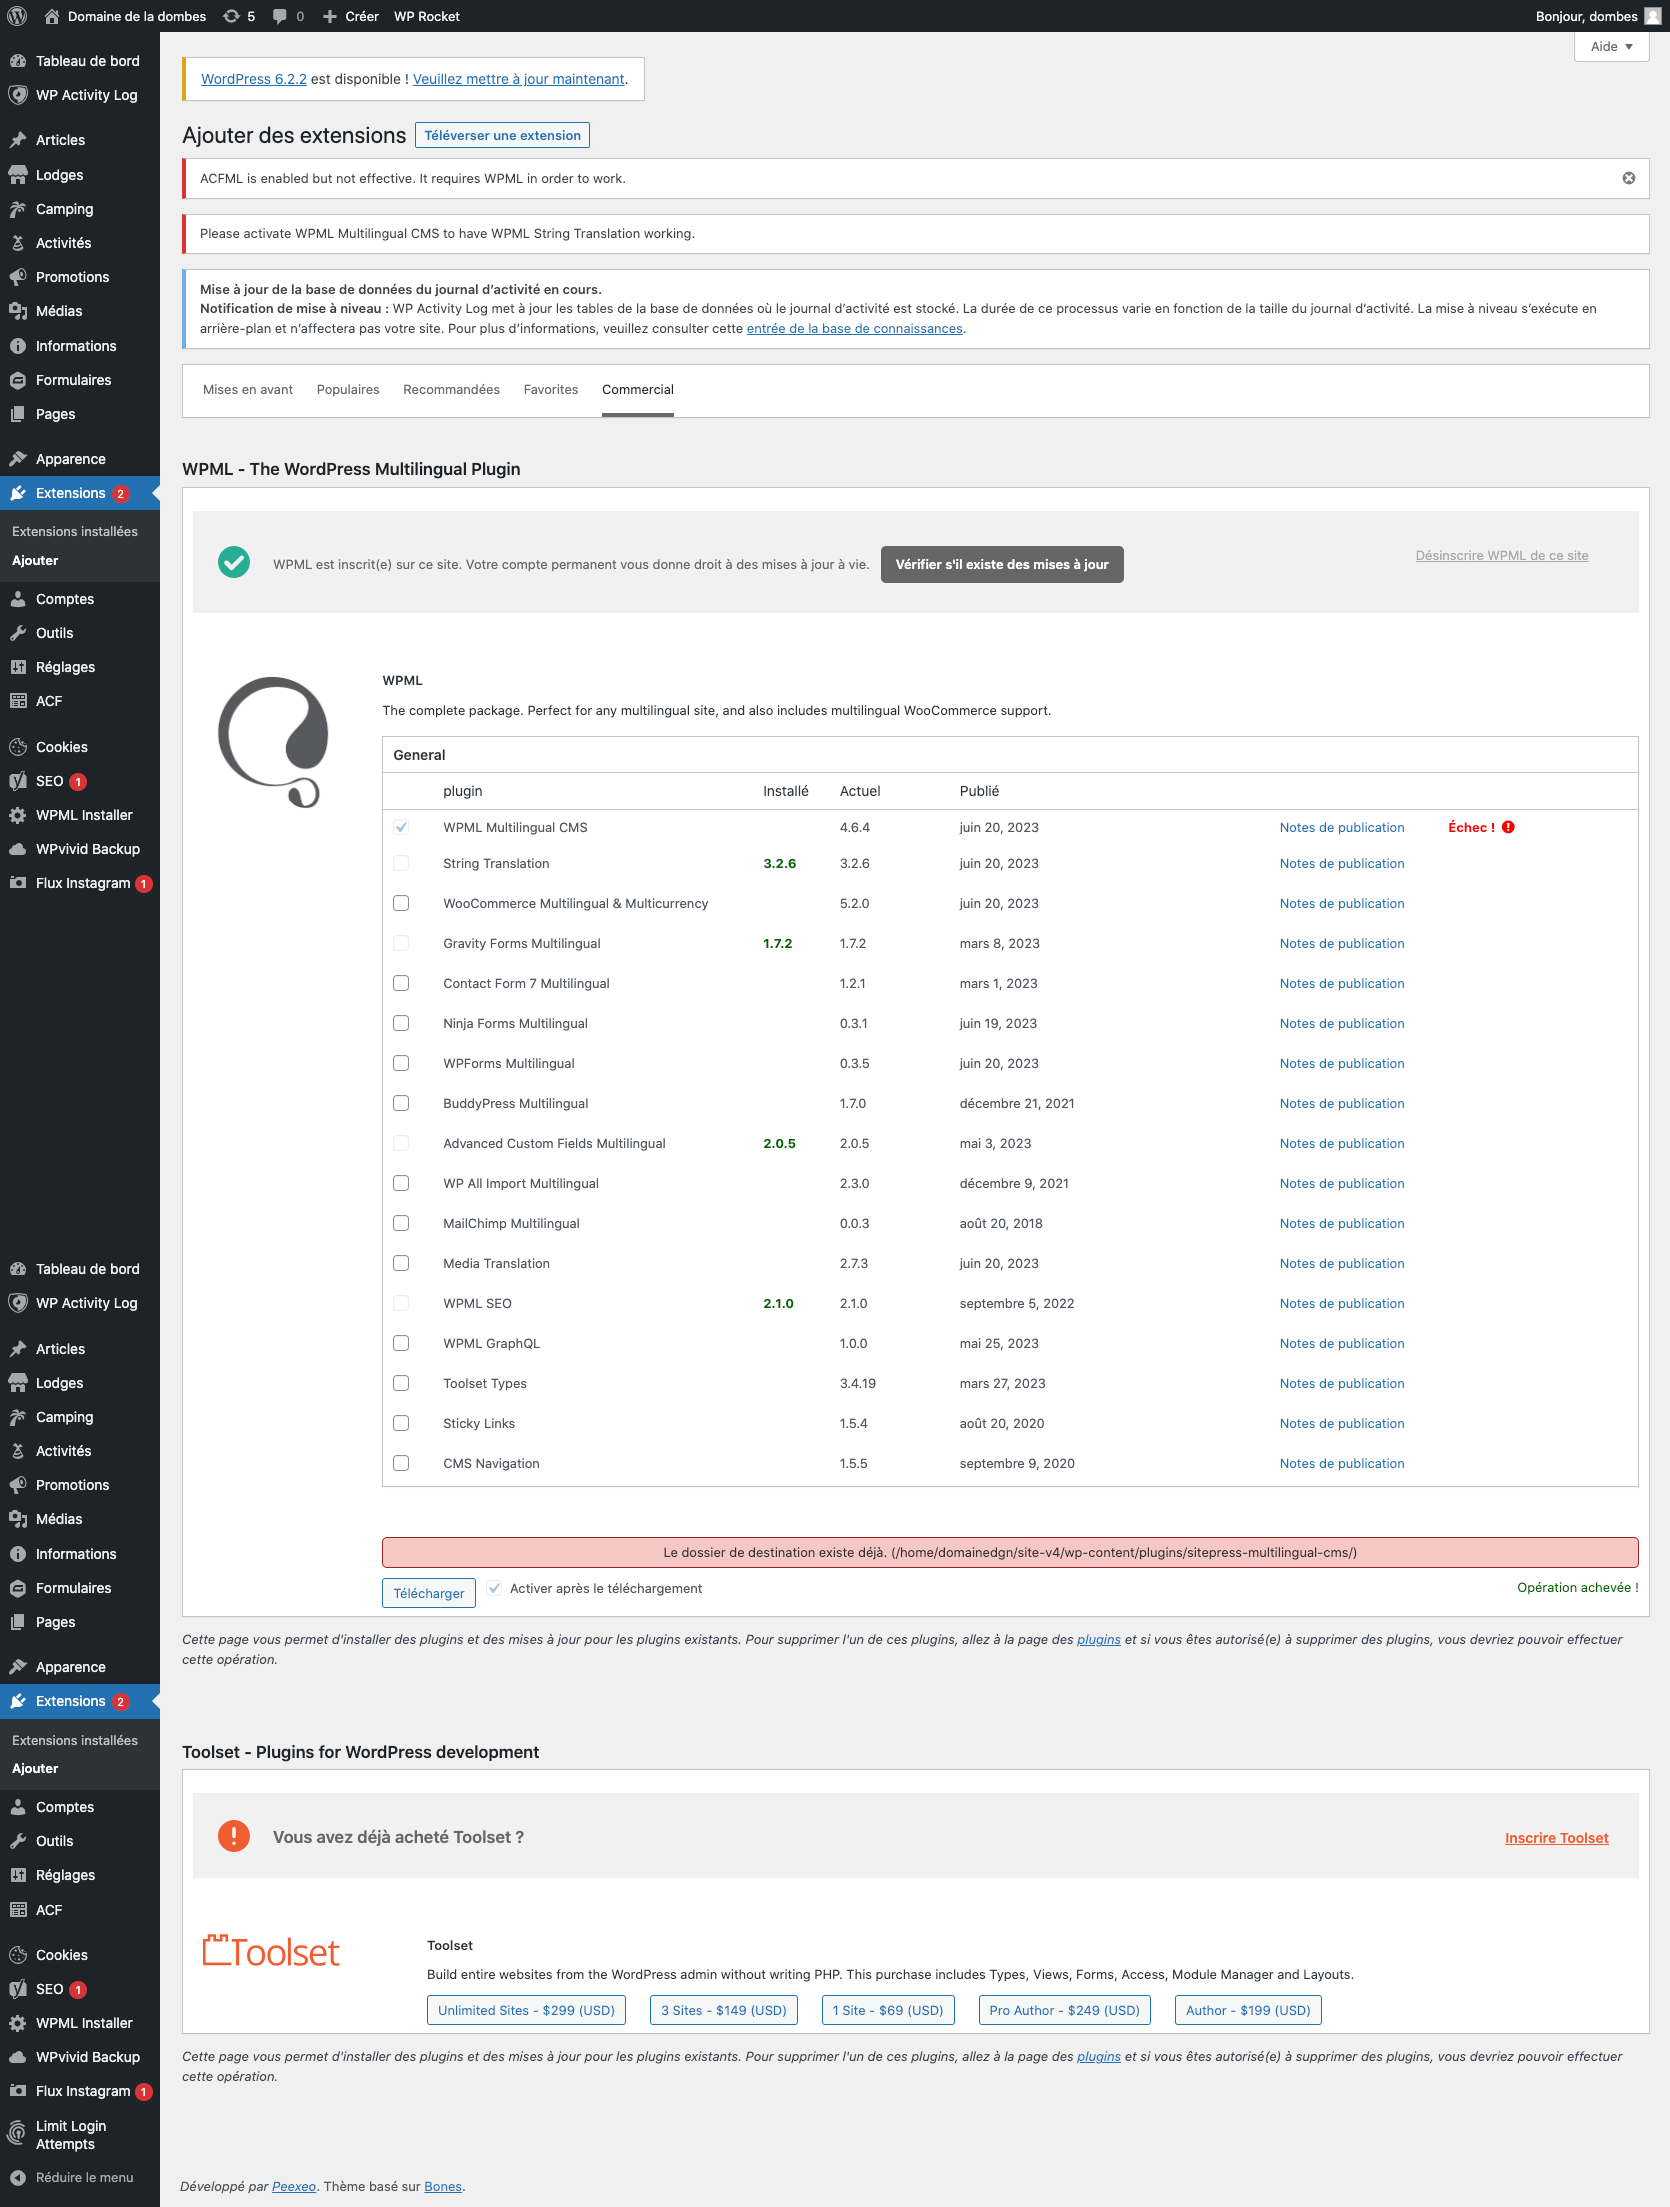Click the red Échec error icon
The width and height of the screenshot is (1670, 2207).
(1508, 827)
